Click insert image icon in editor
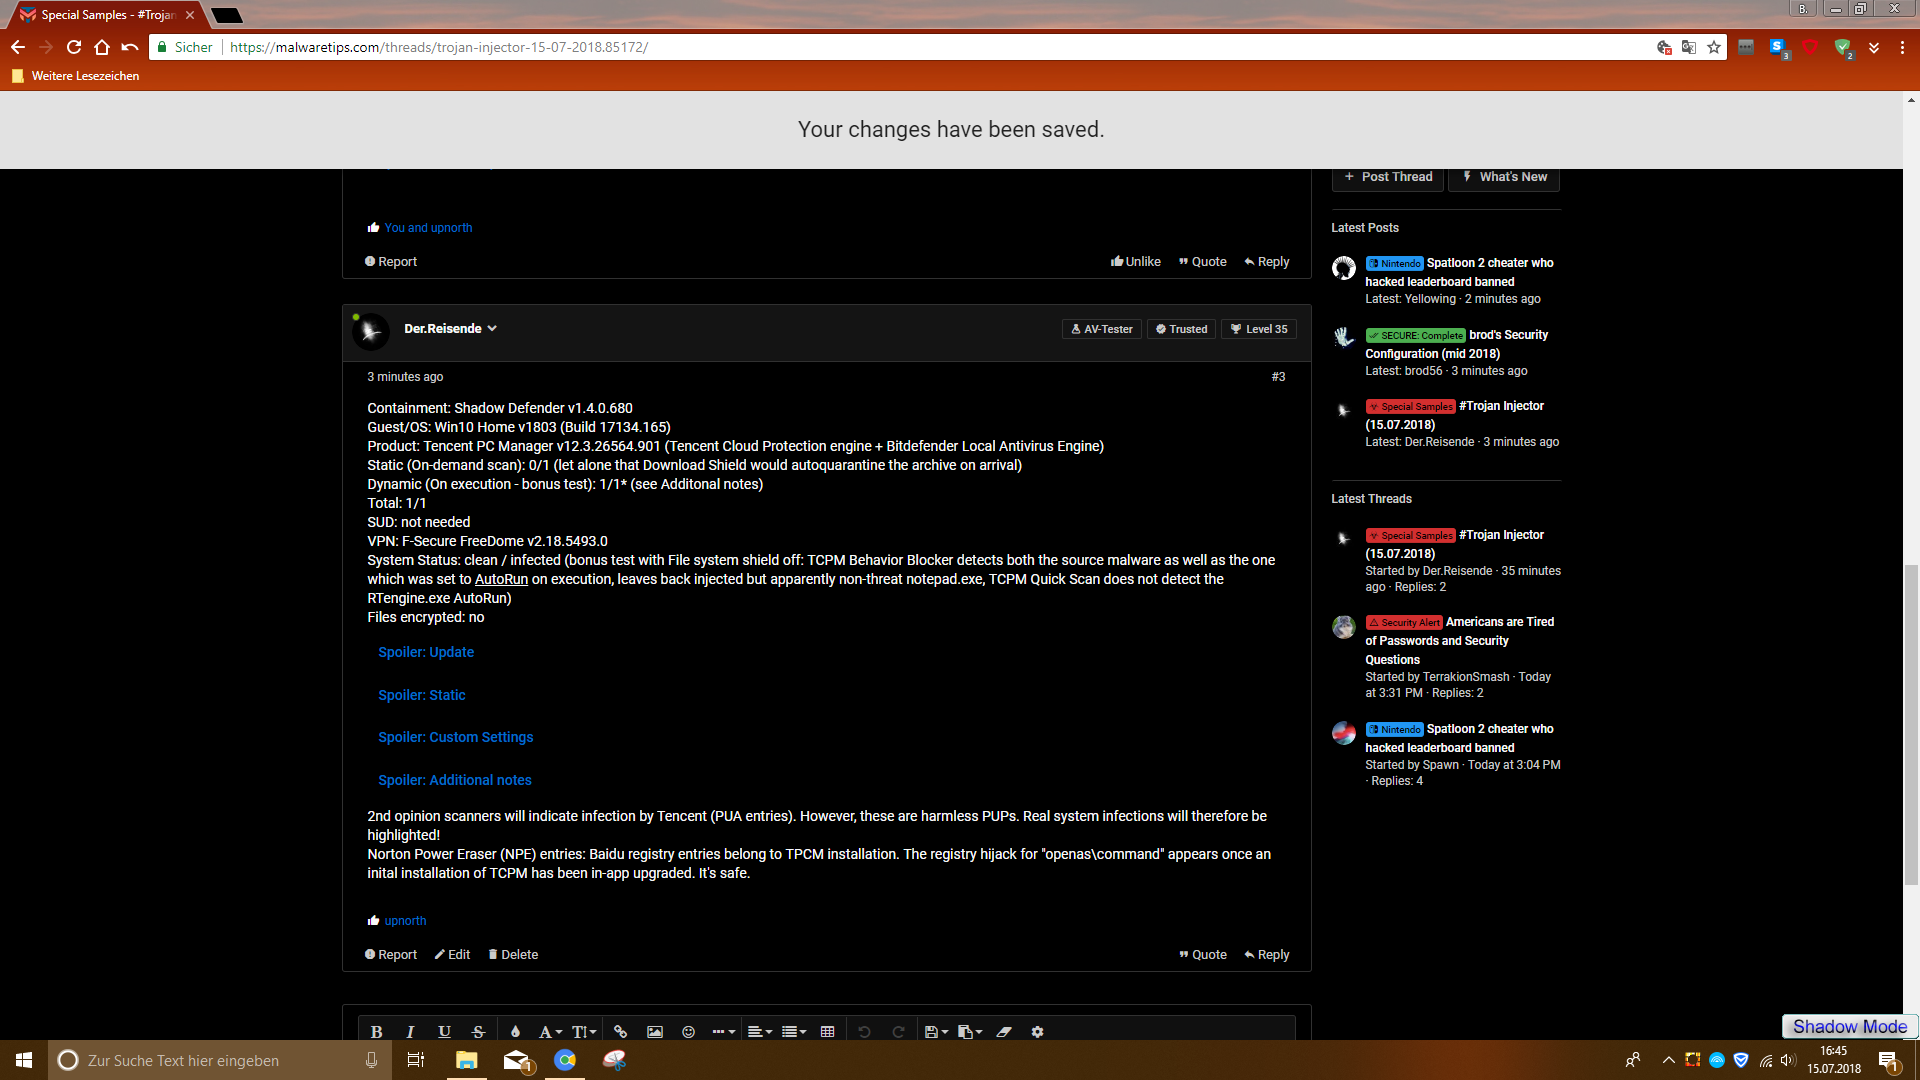This screenshot has height=1080, width=1920. click(x=655, y=1031)
